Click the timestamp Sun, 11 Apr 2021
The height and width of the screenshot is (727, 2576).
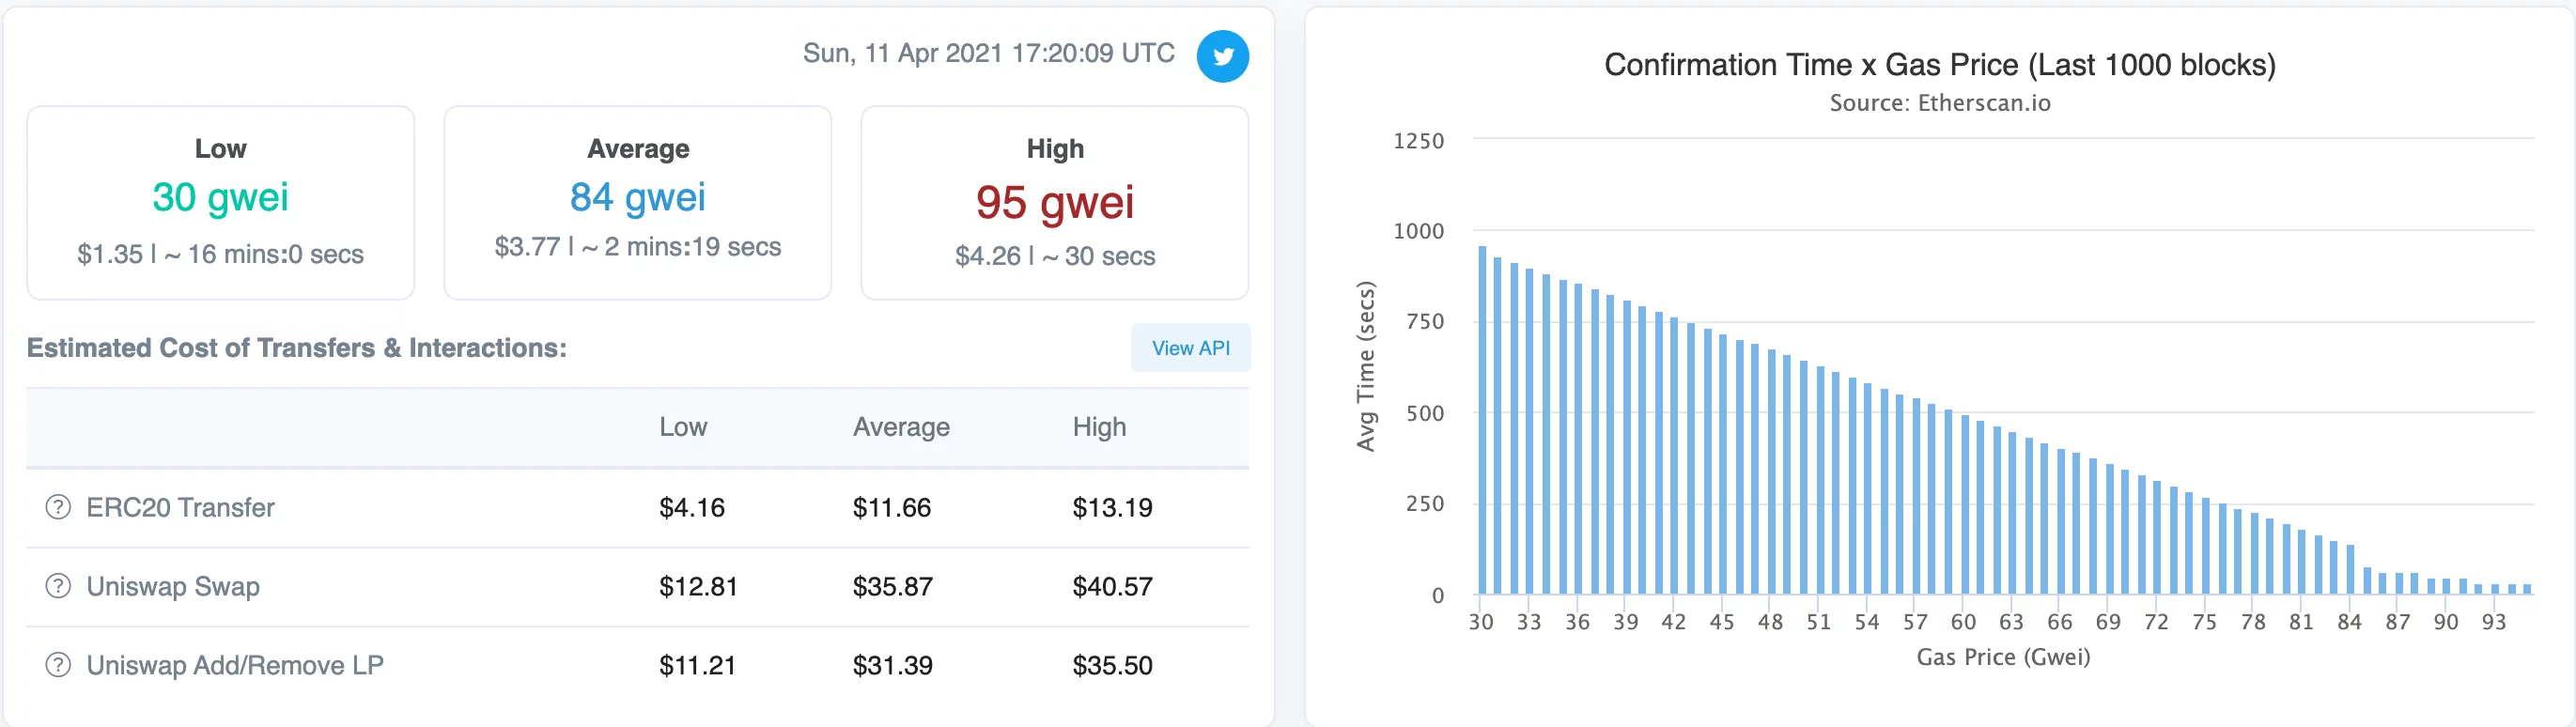988,53
